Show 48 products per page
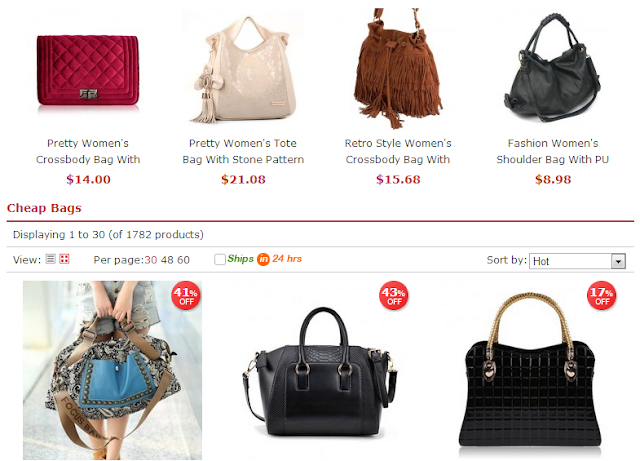The width and height of the screenshot is (640, 461). coord(167,260)
